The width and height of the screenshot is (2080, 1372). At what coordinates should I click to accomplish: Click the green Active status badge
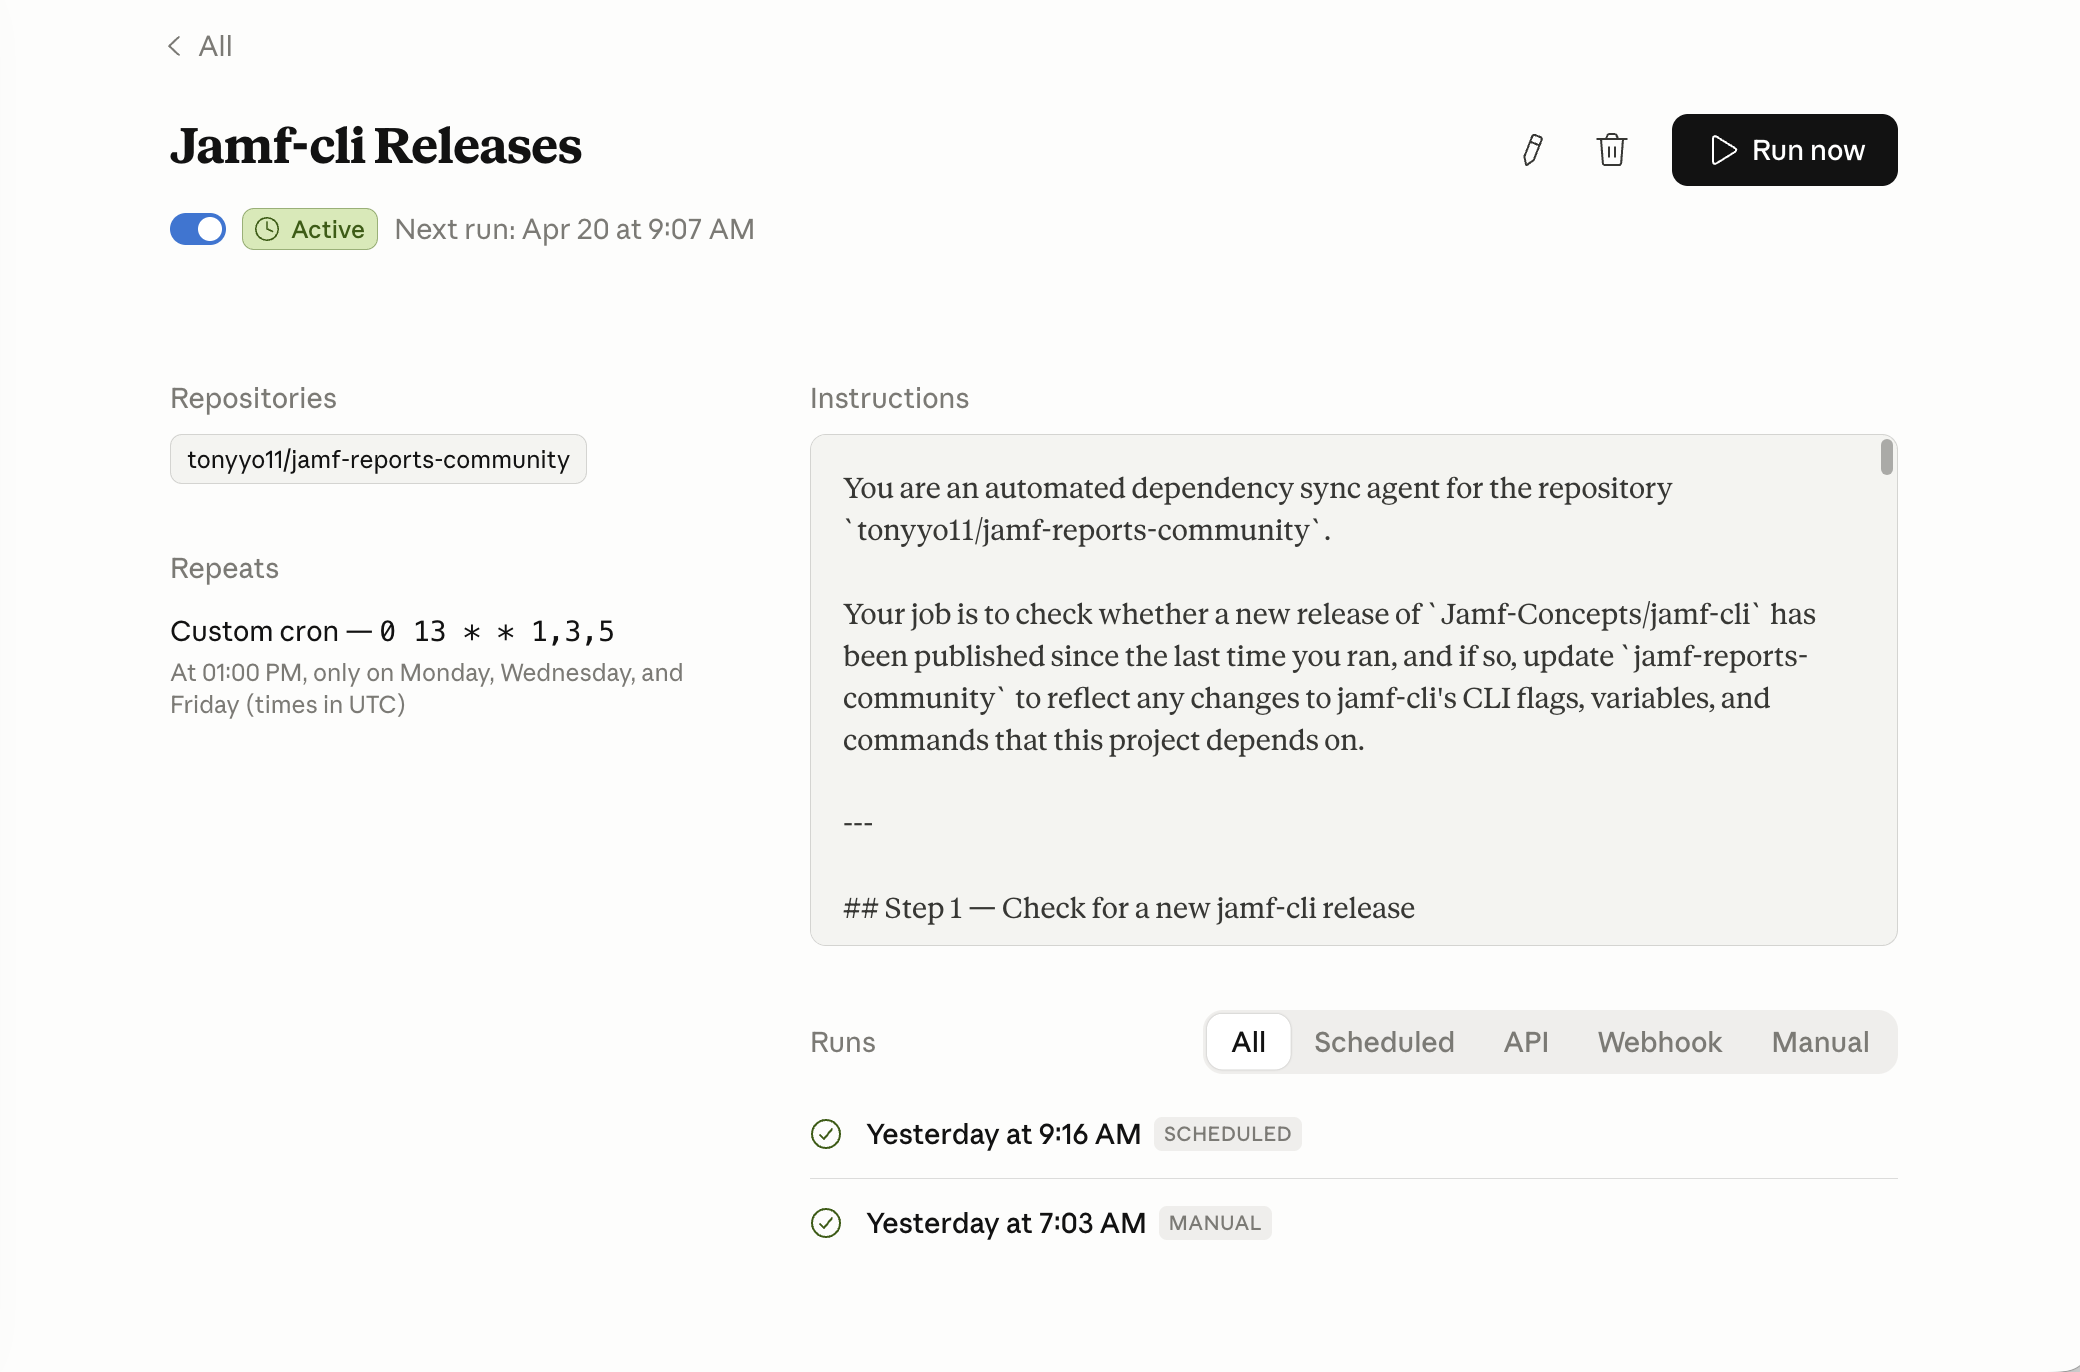310,229
